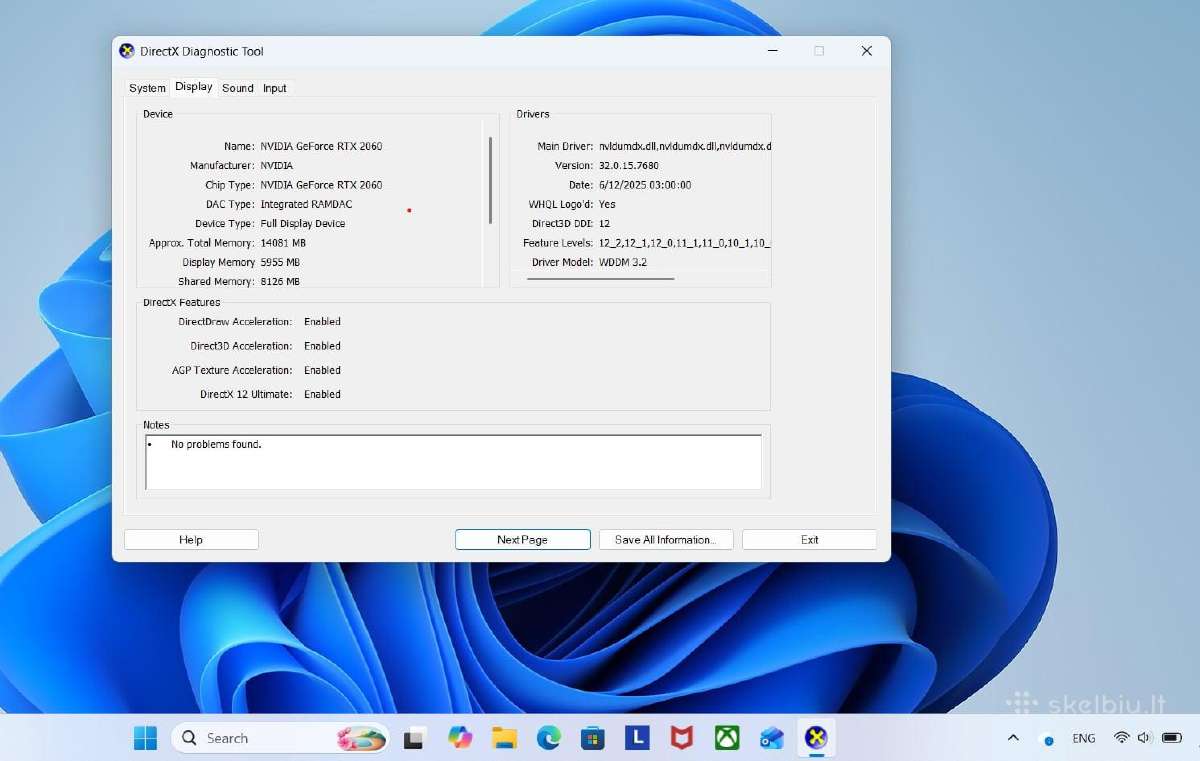Image resolution: width=1200 pixels, height=761 pixels.
Task: Open Microsoft Store from the taskbar
Action: pos(593,738)
